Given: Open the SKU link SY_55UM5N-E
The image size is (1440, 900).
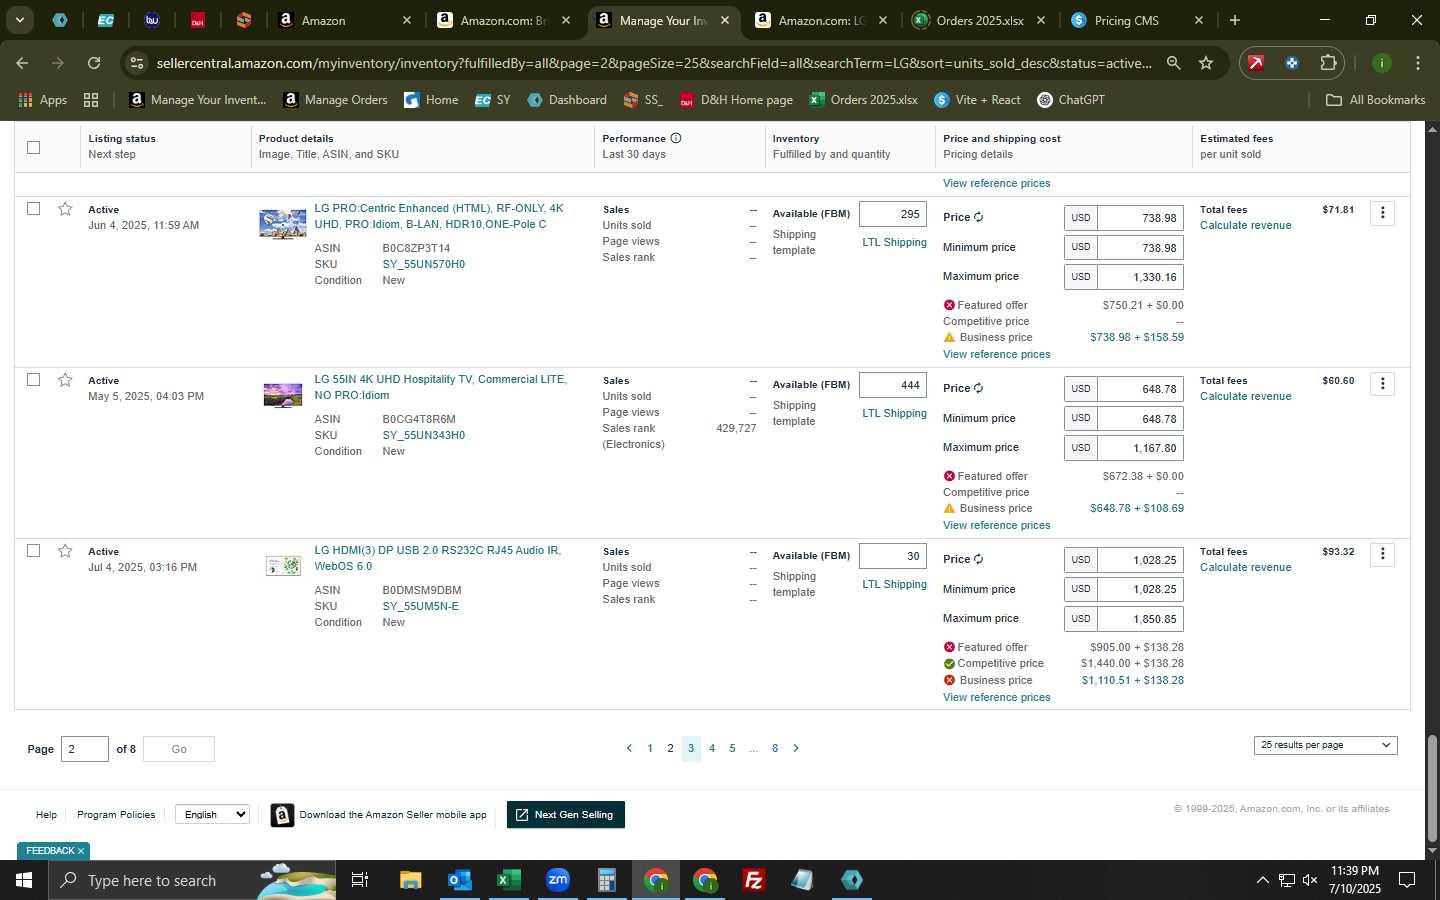Looking at the screenshot, I should [420, 606].
